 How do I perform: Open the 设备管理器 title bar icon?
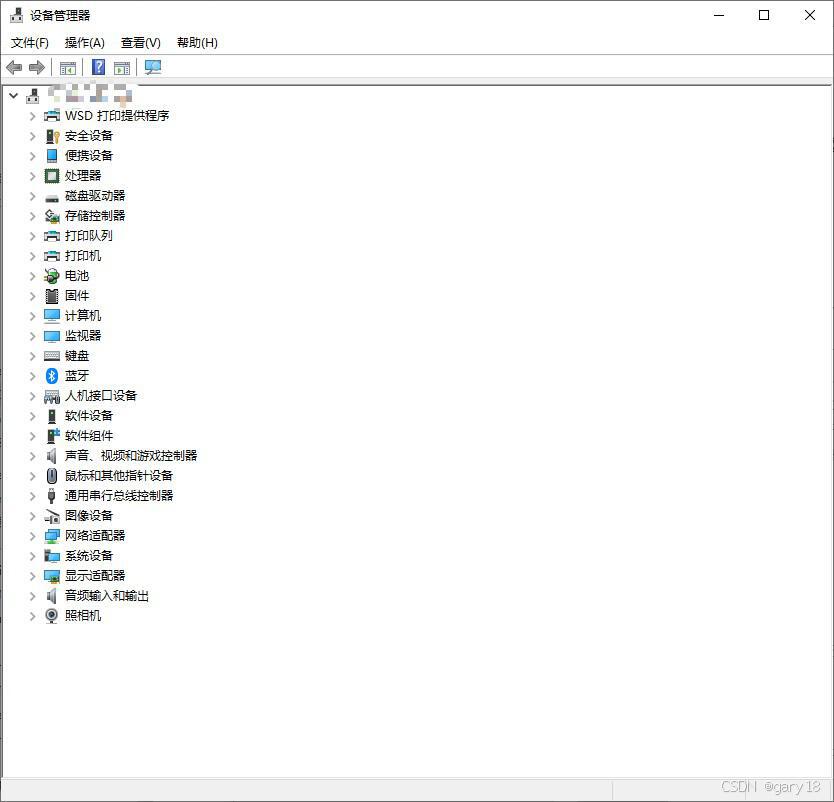click(x=16, y=15)
